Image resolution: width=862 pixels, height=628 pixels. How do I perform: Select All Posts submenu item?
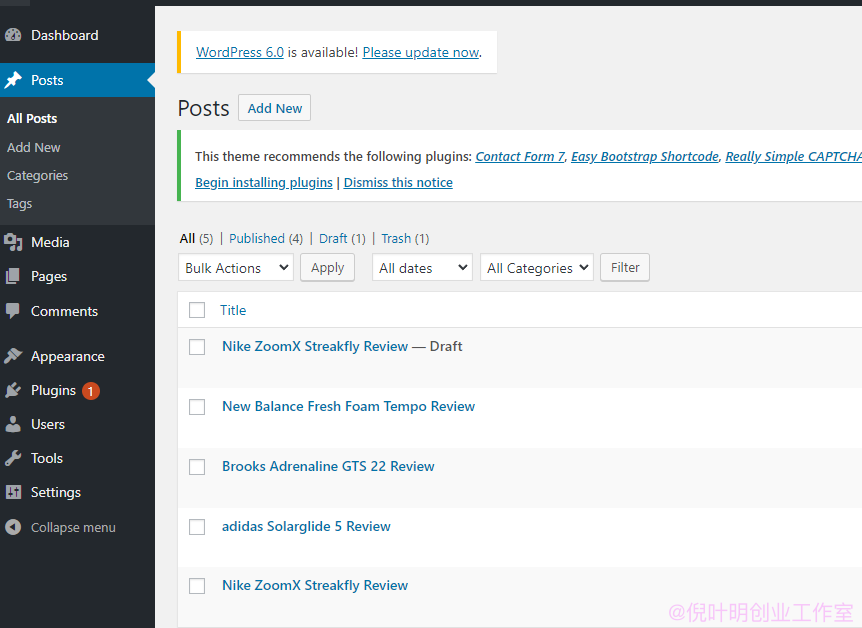pyautogui.click(x=32, y=119)
